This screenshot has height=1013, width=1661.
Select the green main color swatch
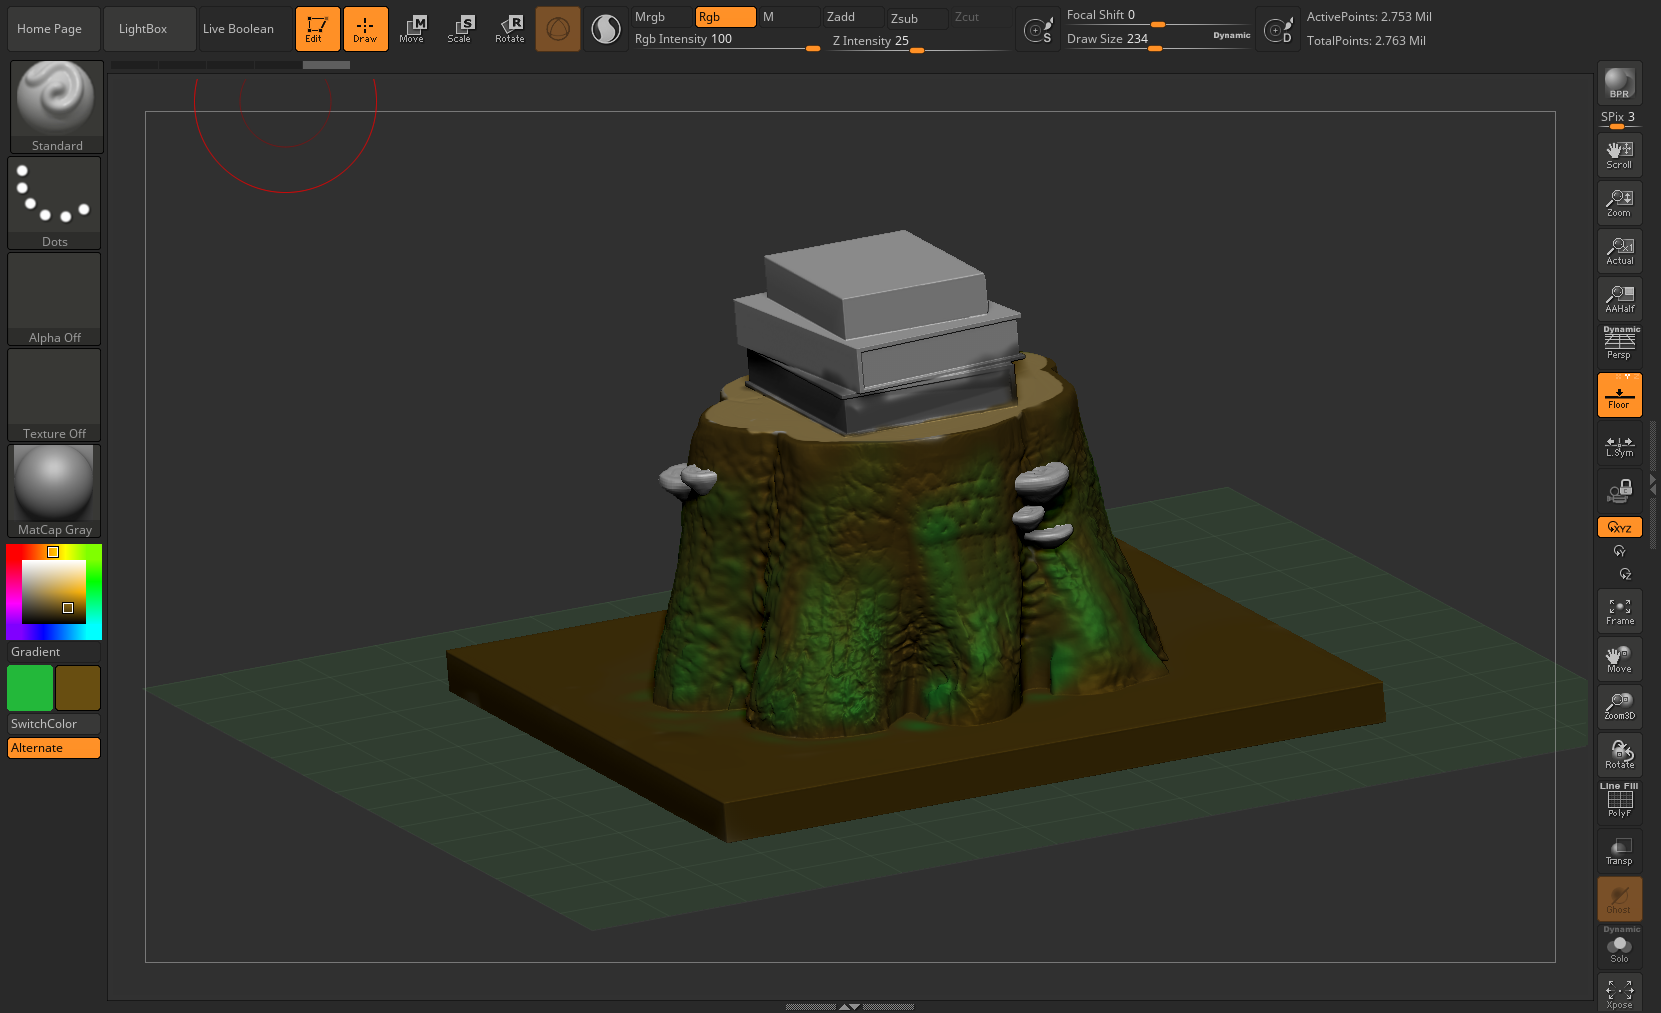[30, 688]
